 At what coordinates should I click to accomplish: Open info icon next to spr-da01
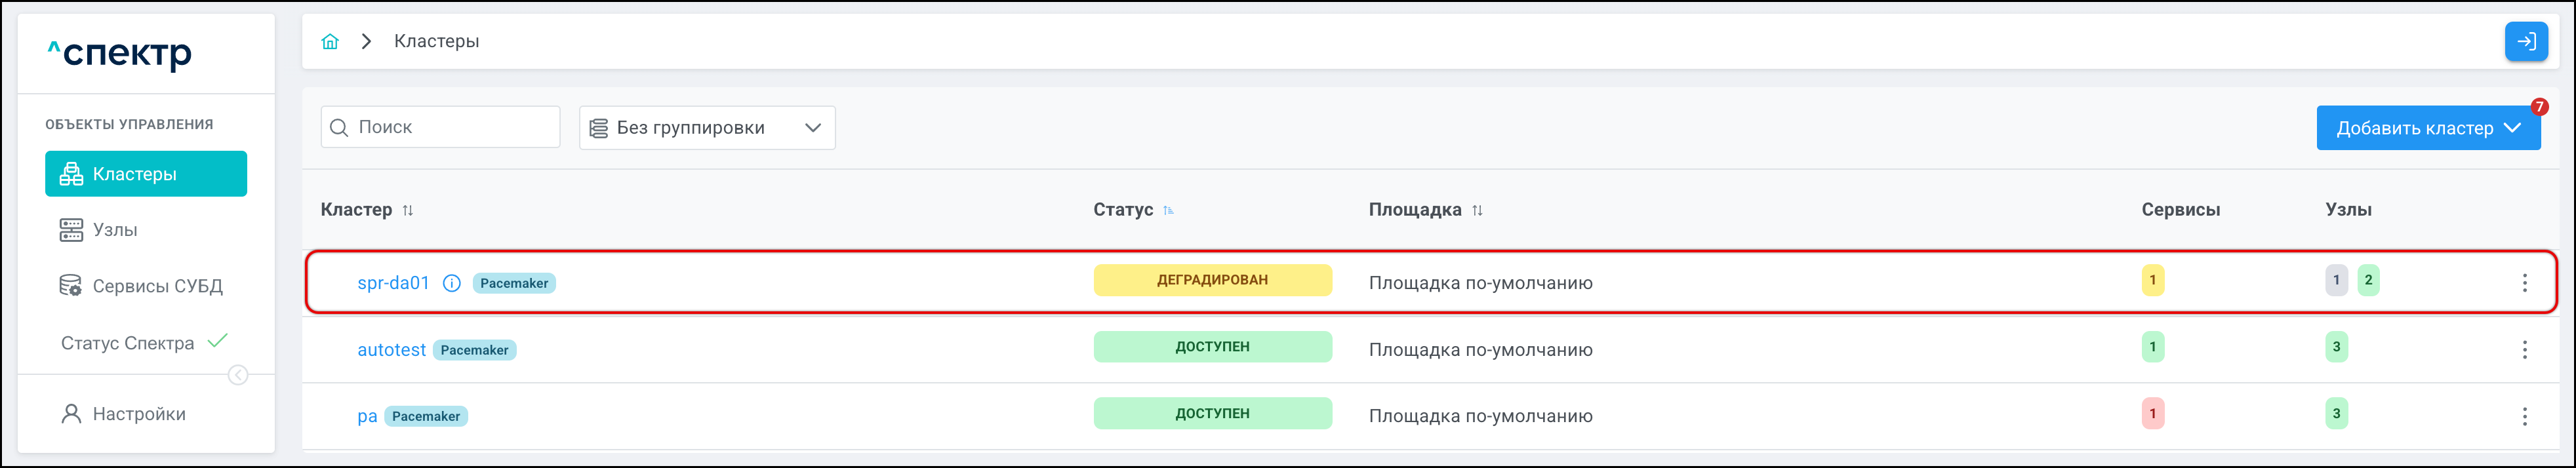pos(452,283)
